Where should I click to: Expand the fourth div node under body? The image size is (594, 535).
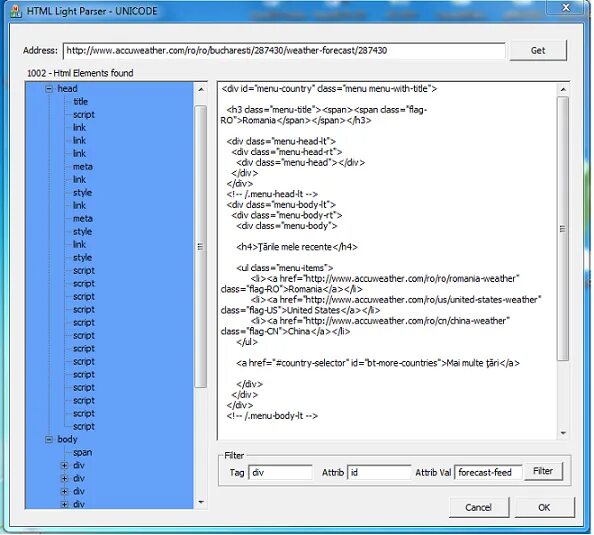(64, 504)
